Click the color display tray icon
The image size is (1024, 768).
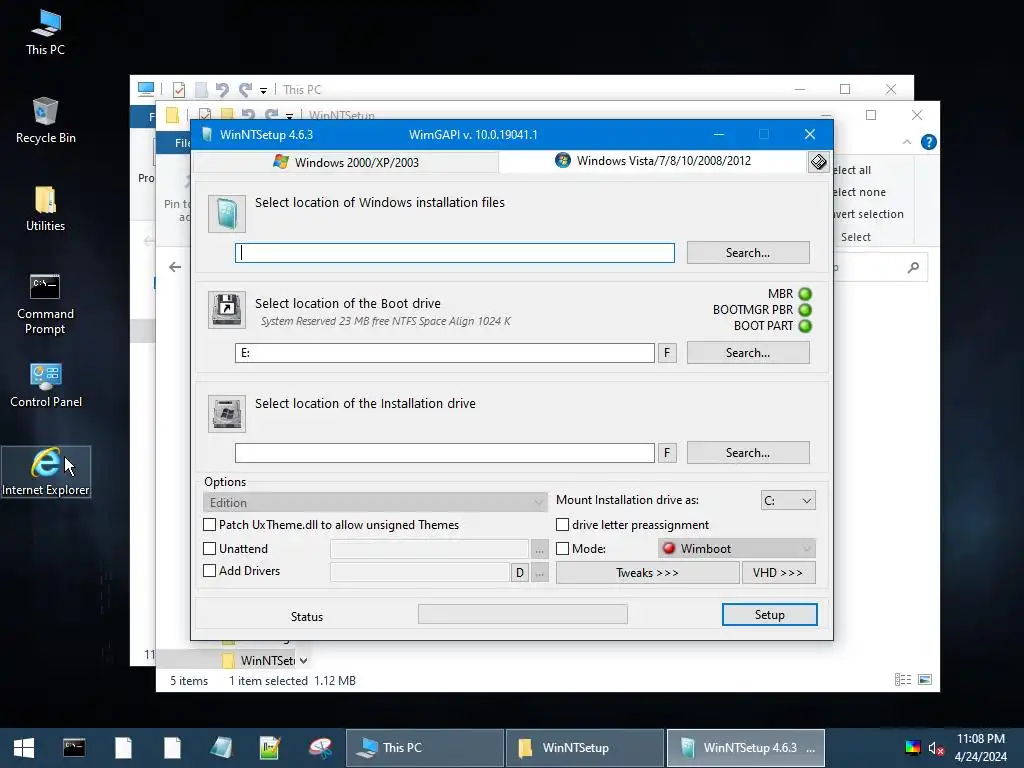coord(912,748)
